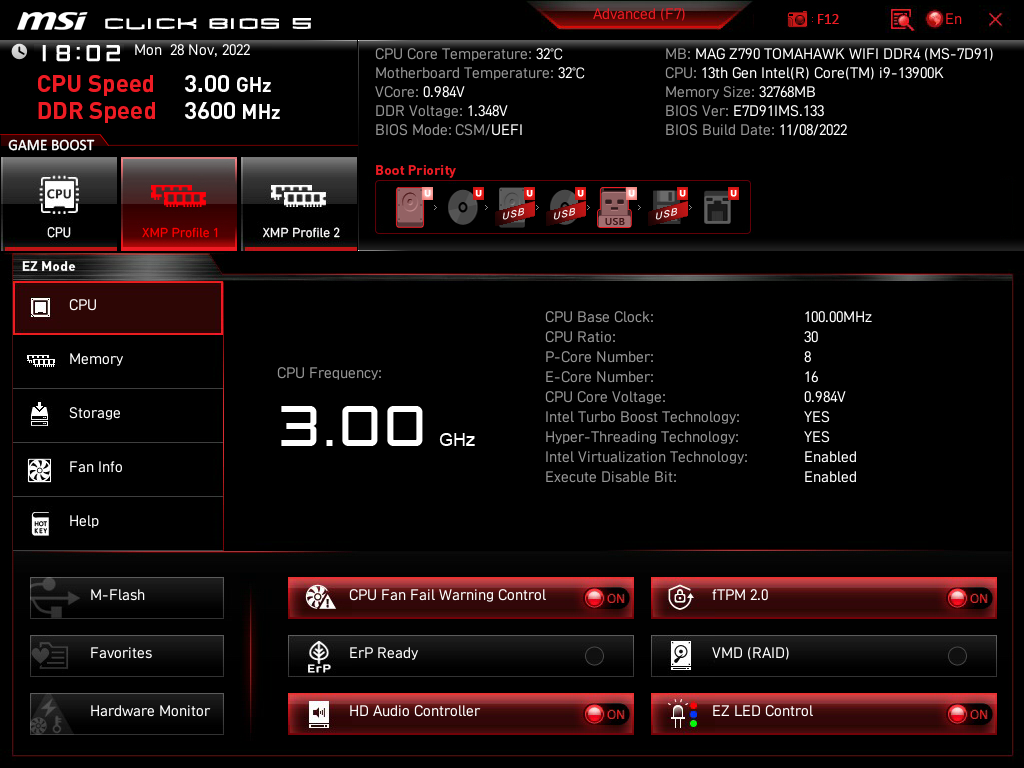Click the 18:02 system clock
Screen dimensions: 1024x768
coord(80,53)
